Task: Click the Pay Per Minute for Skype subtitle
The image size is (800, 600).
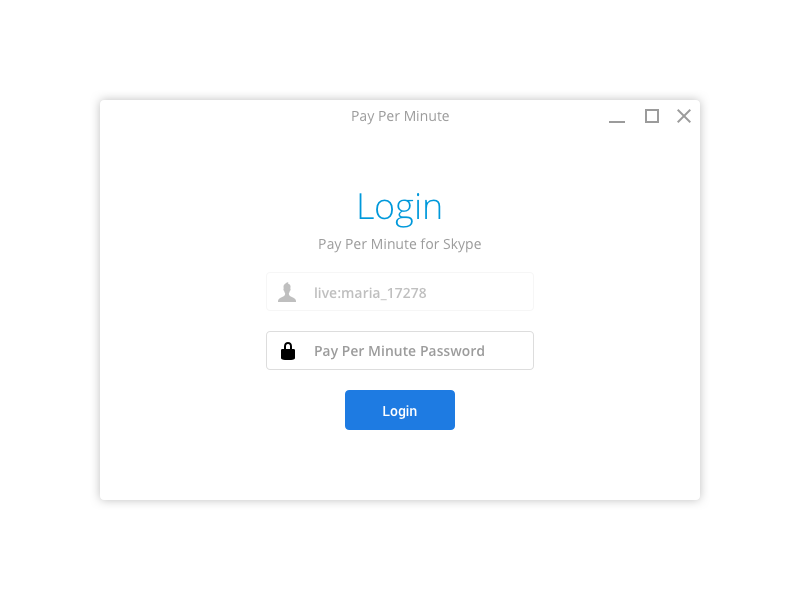Action: tap(399, 244)
